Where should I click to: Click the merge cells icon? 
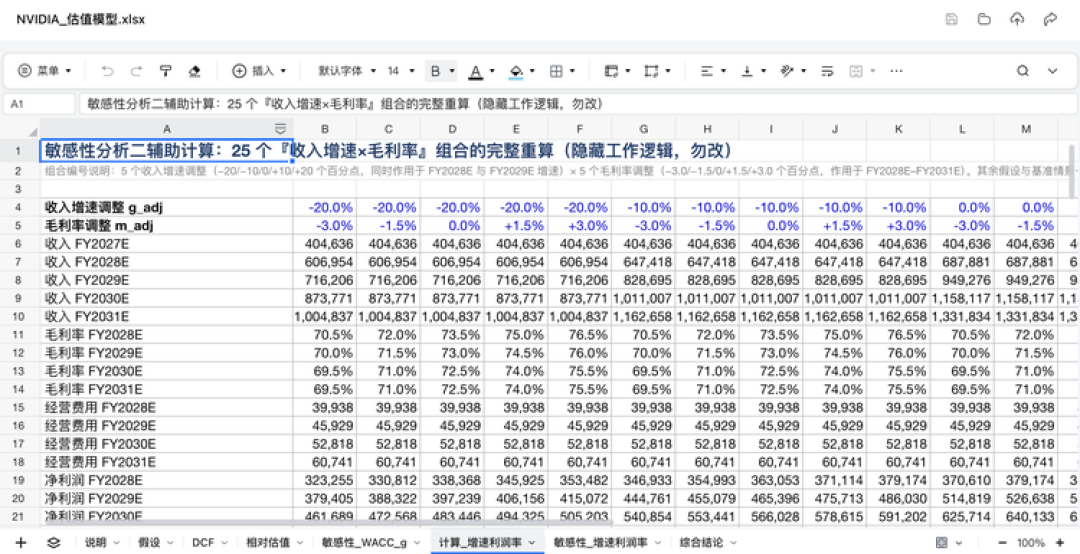click(x=651, y=71)
